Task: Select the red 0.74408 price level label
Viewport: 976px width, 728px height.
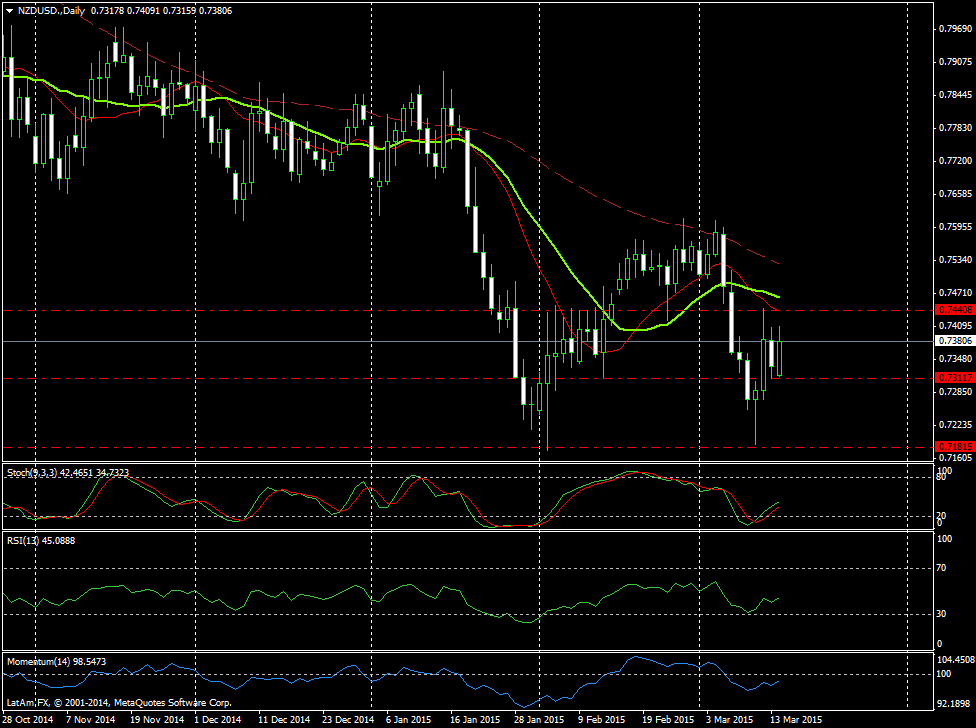Action: coord(953,311)
